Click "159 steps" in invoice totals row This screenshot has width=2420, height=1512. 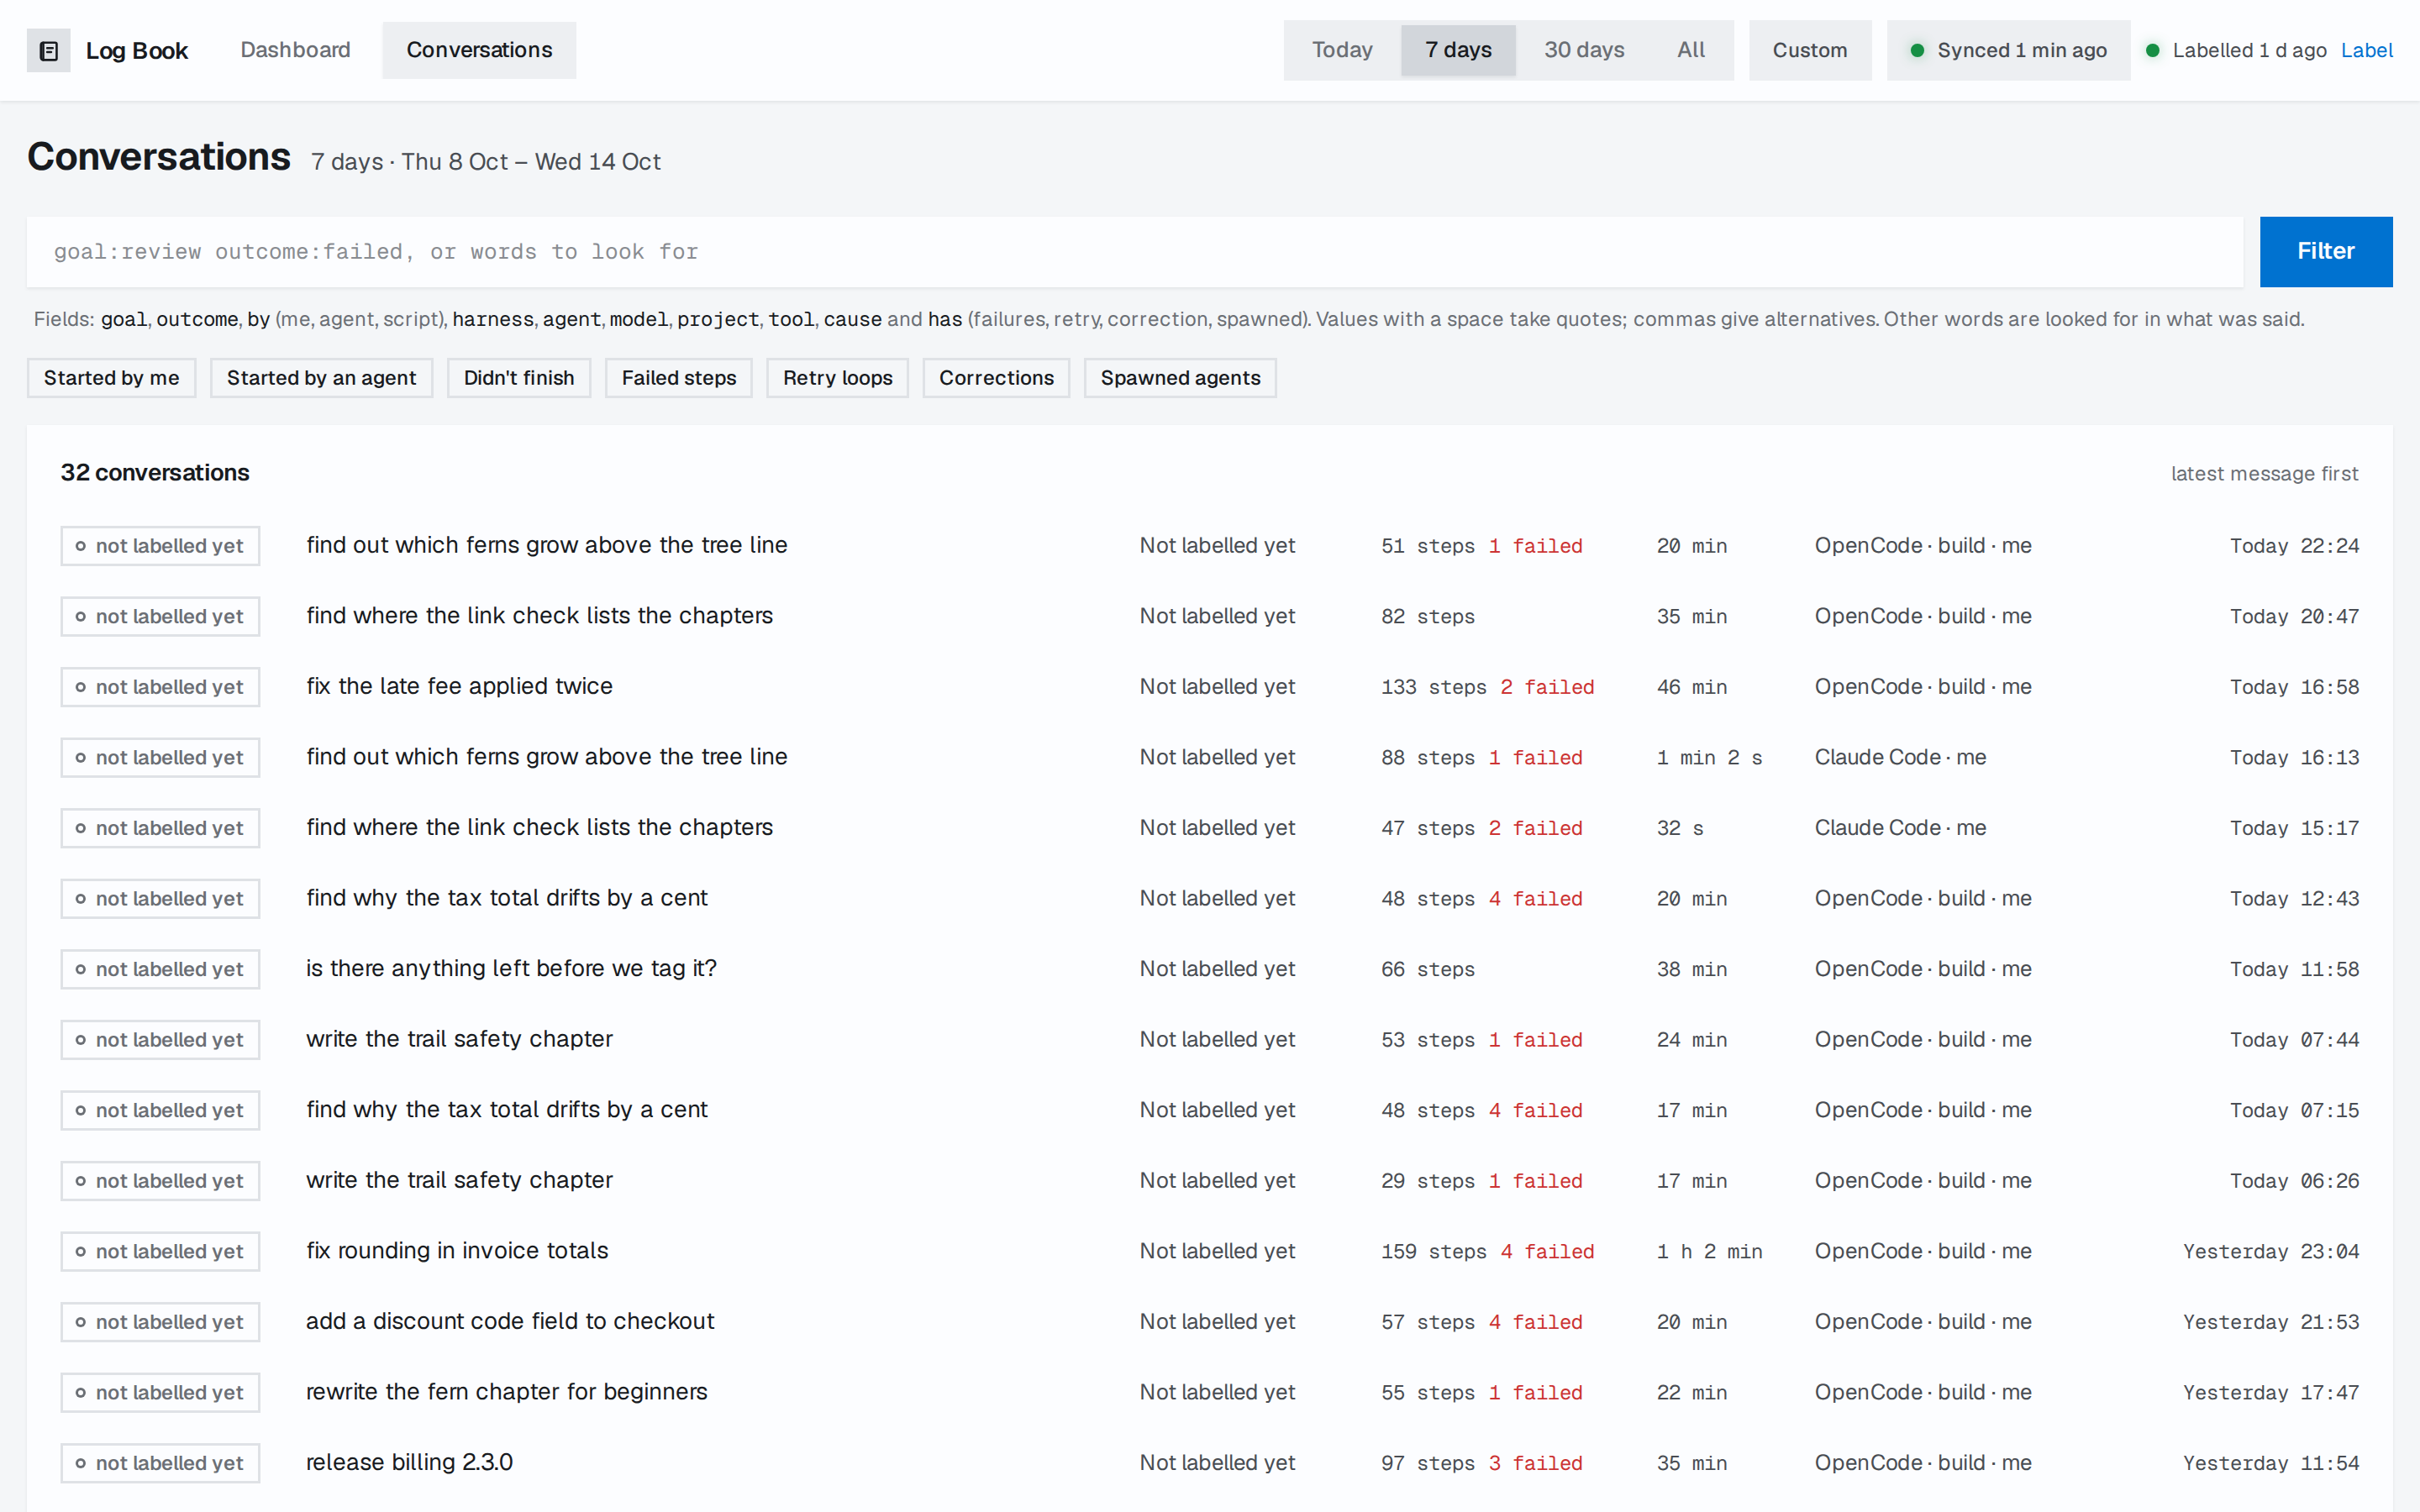pyautogui.click(x=1434, y=1251)
